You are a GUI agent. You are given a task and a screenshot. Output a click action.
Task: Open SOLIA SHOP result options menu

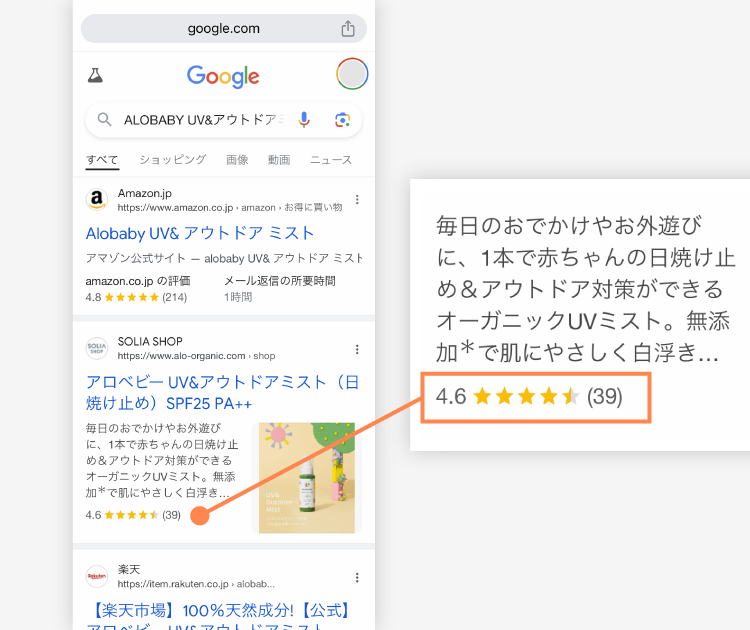coord(357,349)
